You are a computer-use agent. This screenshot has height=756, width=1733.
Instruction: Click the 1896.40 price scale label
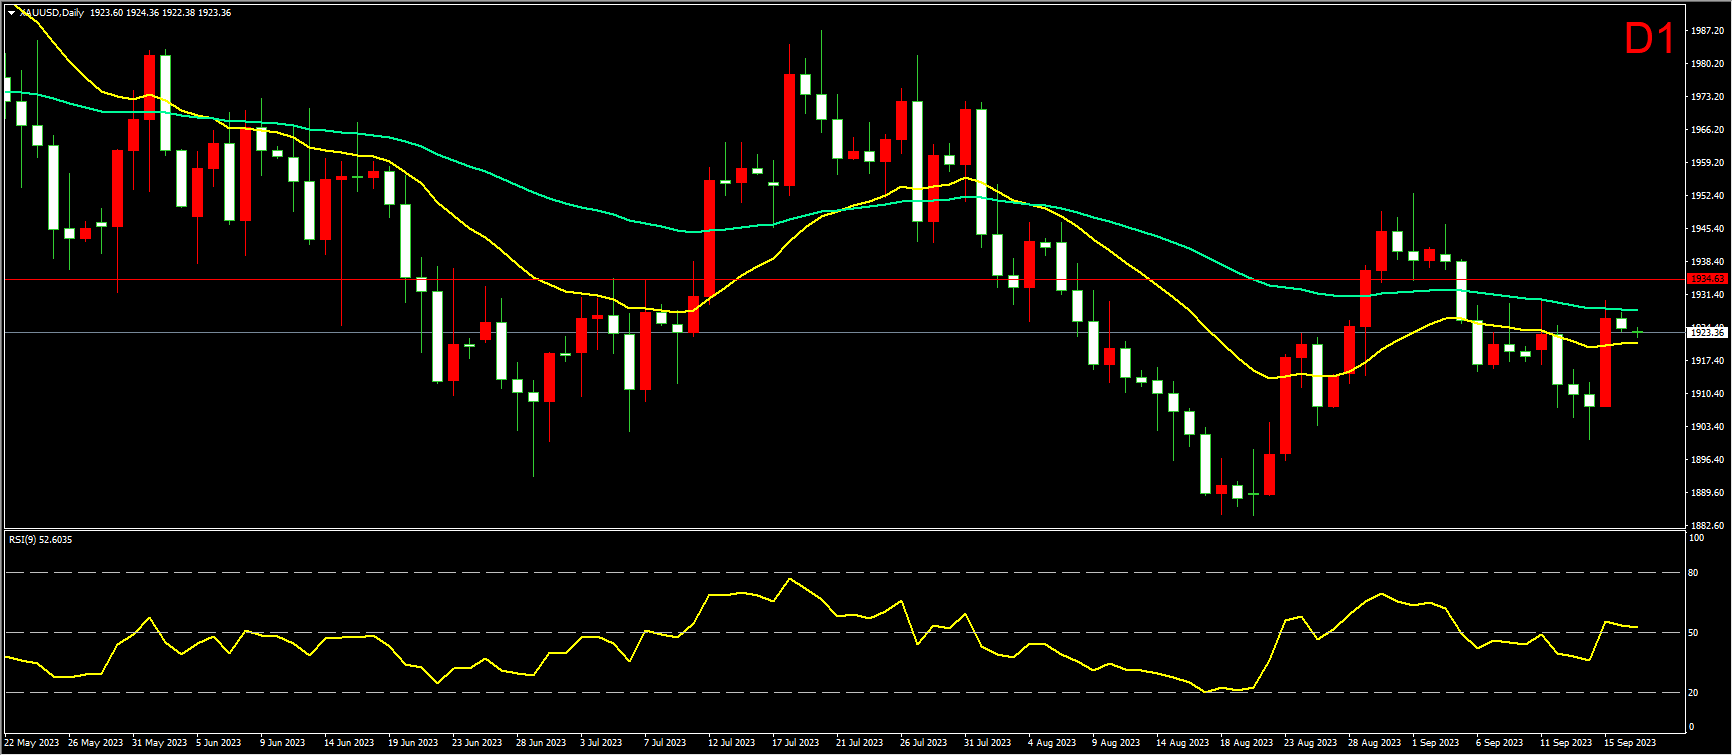tap(1707, 460)
